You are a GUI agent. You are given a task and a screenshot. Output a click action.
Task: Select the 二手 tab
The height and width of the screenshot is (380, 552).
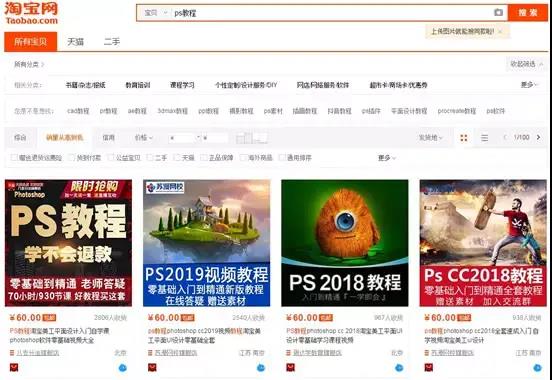112,42
